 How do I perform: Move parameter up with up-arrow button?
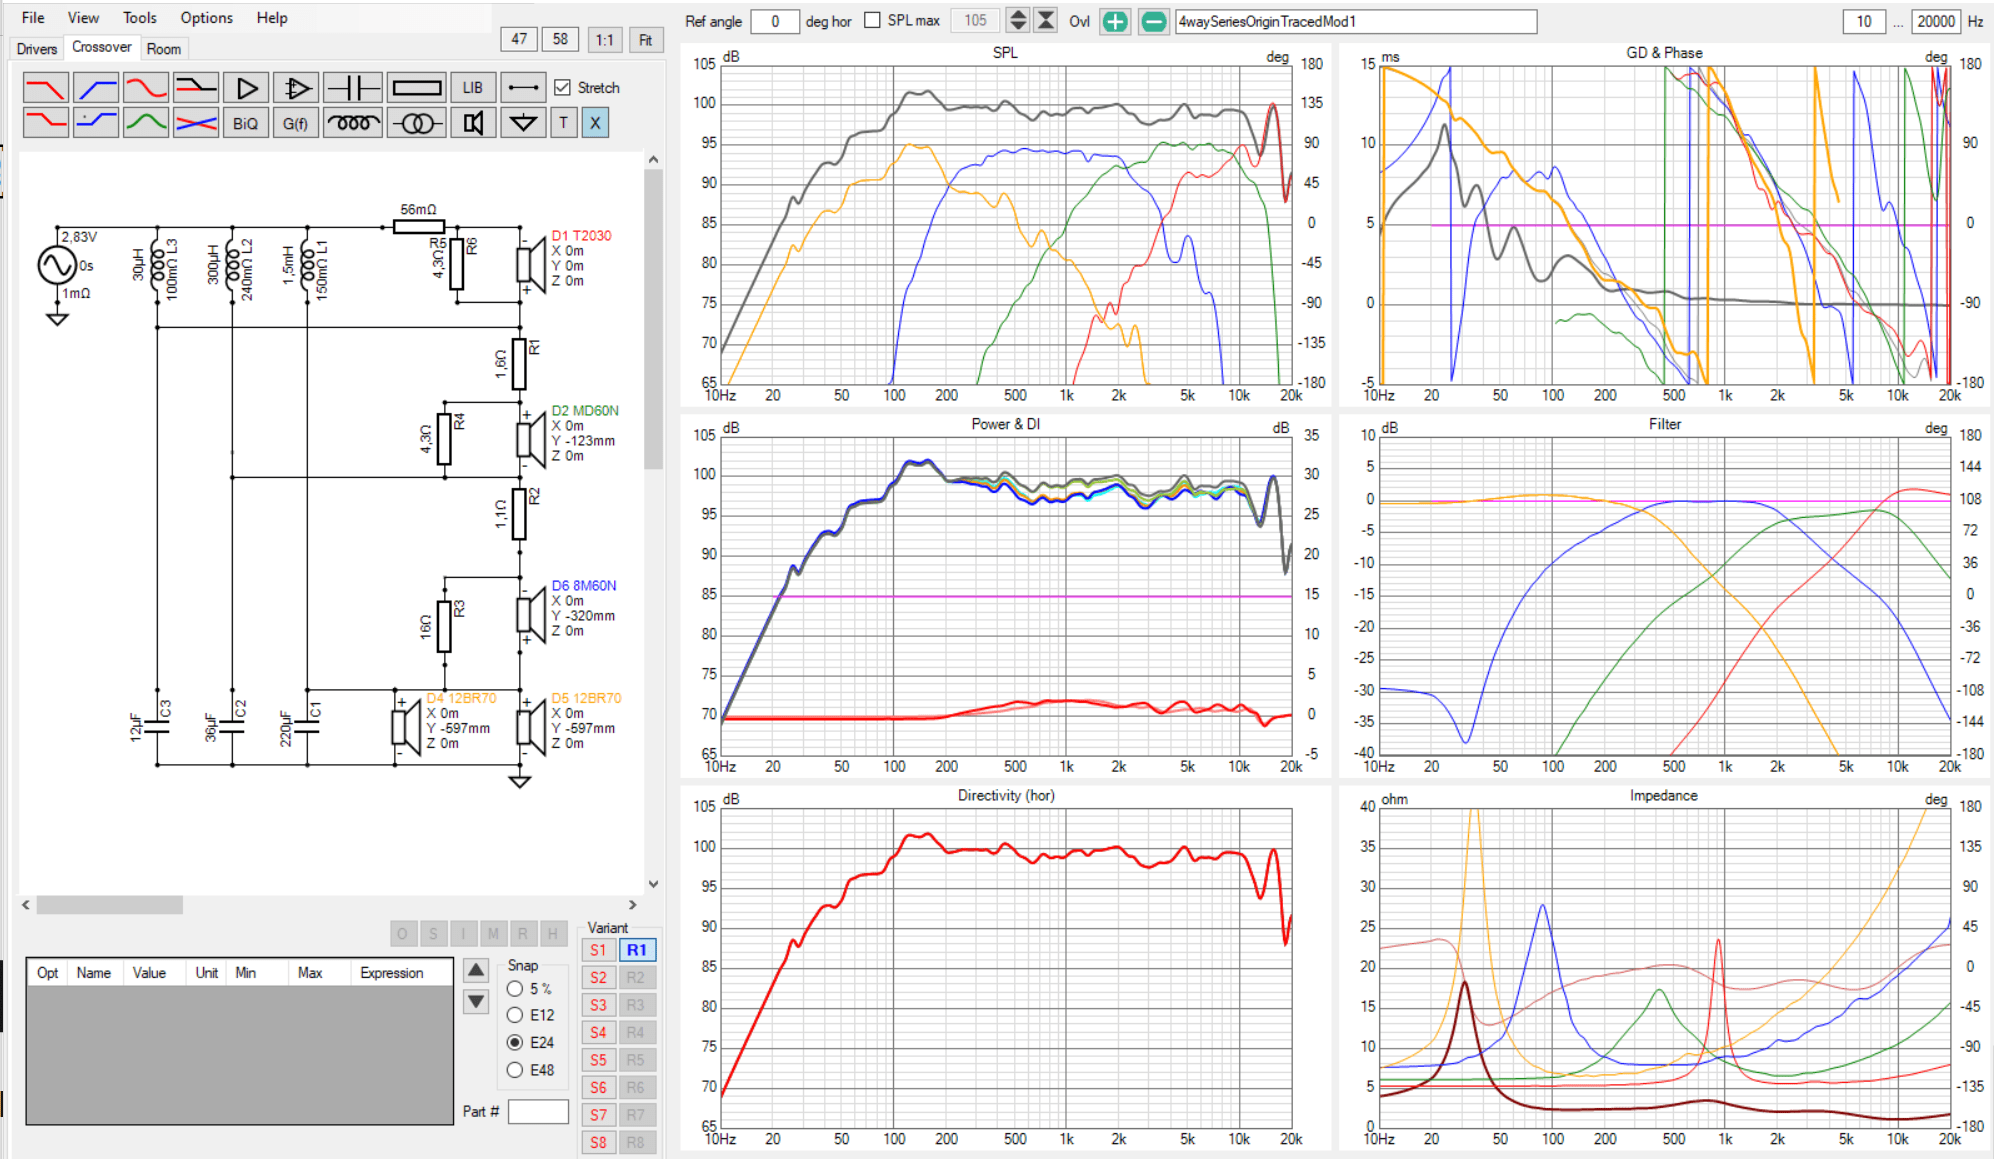pos(477,970)
